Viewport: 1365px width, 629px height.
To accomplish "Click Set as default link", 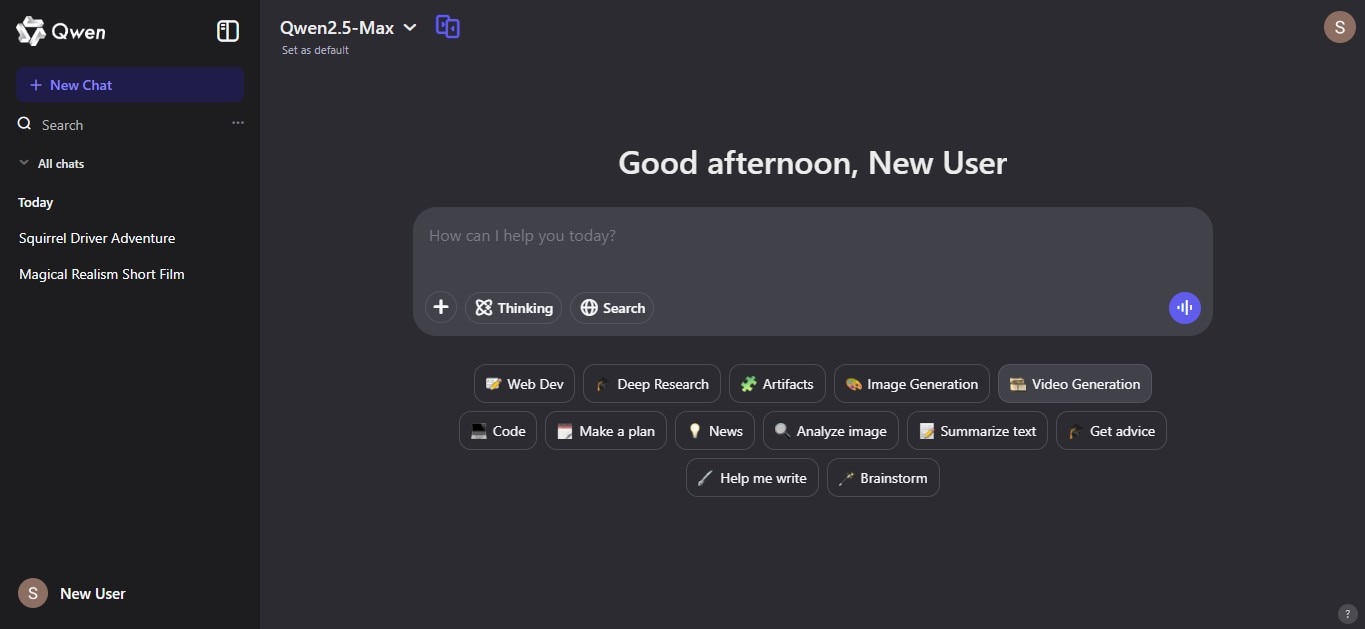I will point(315,50).
